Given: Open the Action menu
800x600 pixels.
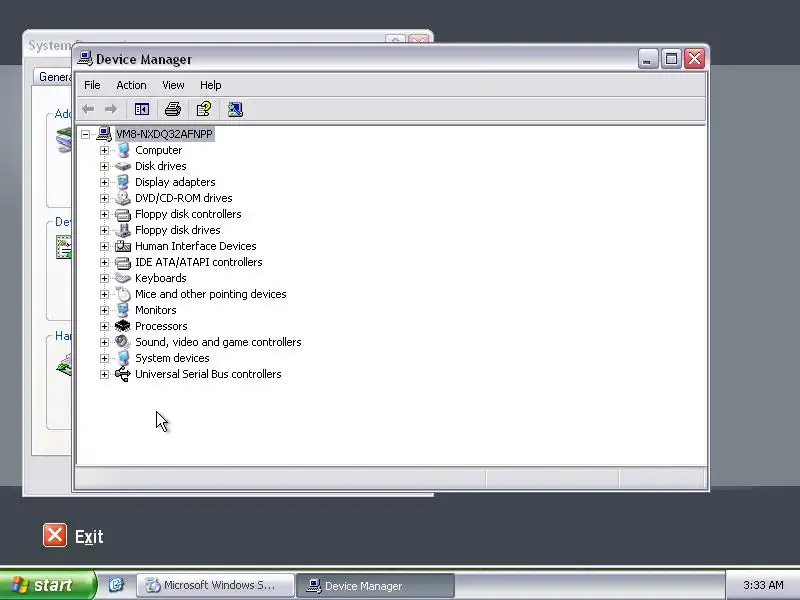Looking at the screenshot, I should tap(131, 85).
